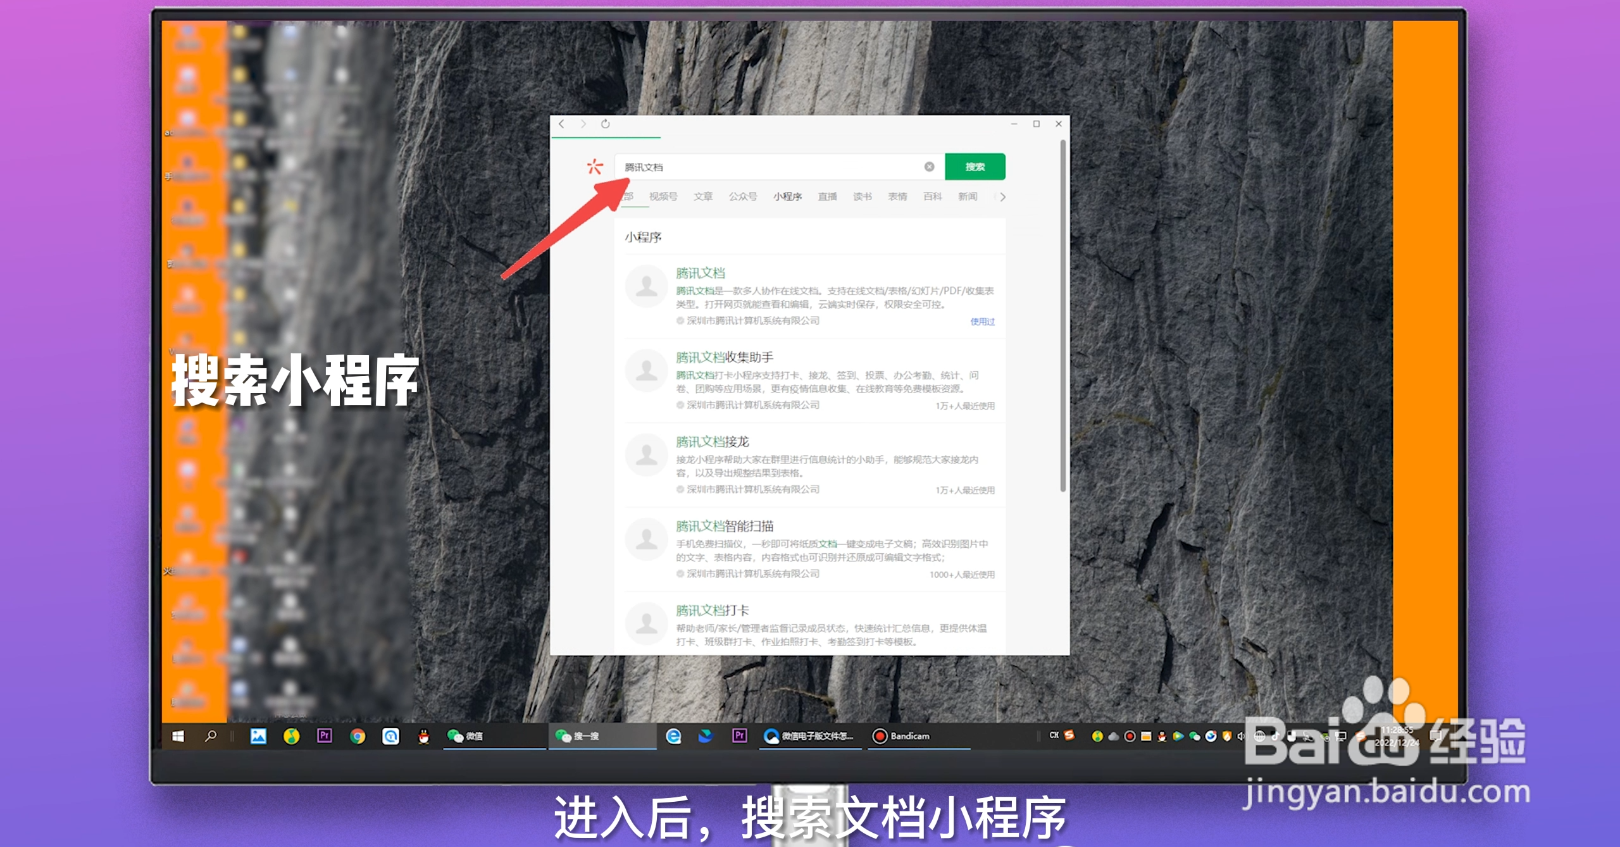Click avatar thumbnail of 腾讯文档 result
Viewport: 1620px width, 847px height.
tap(647, 287)
